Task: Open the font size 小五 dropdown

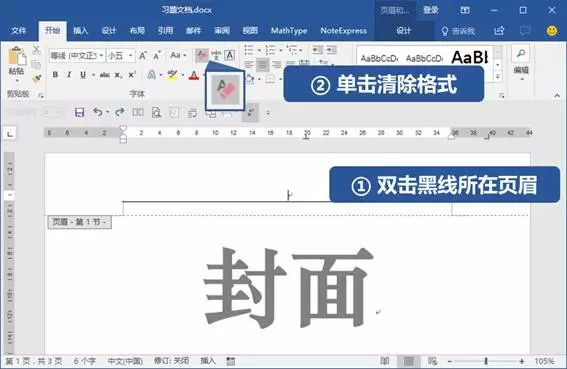Action: (x=120, y=55)
